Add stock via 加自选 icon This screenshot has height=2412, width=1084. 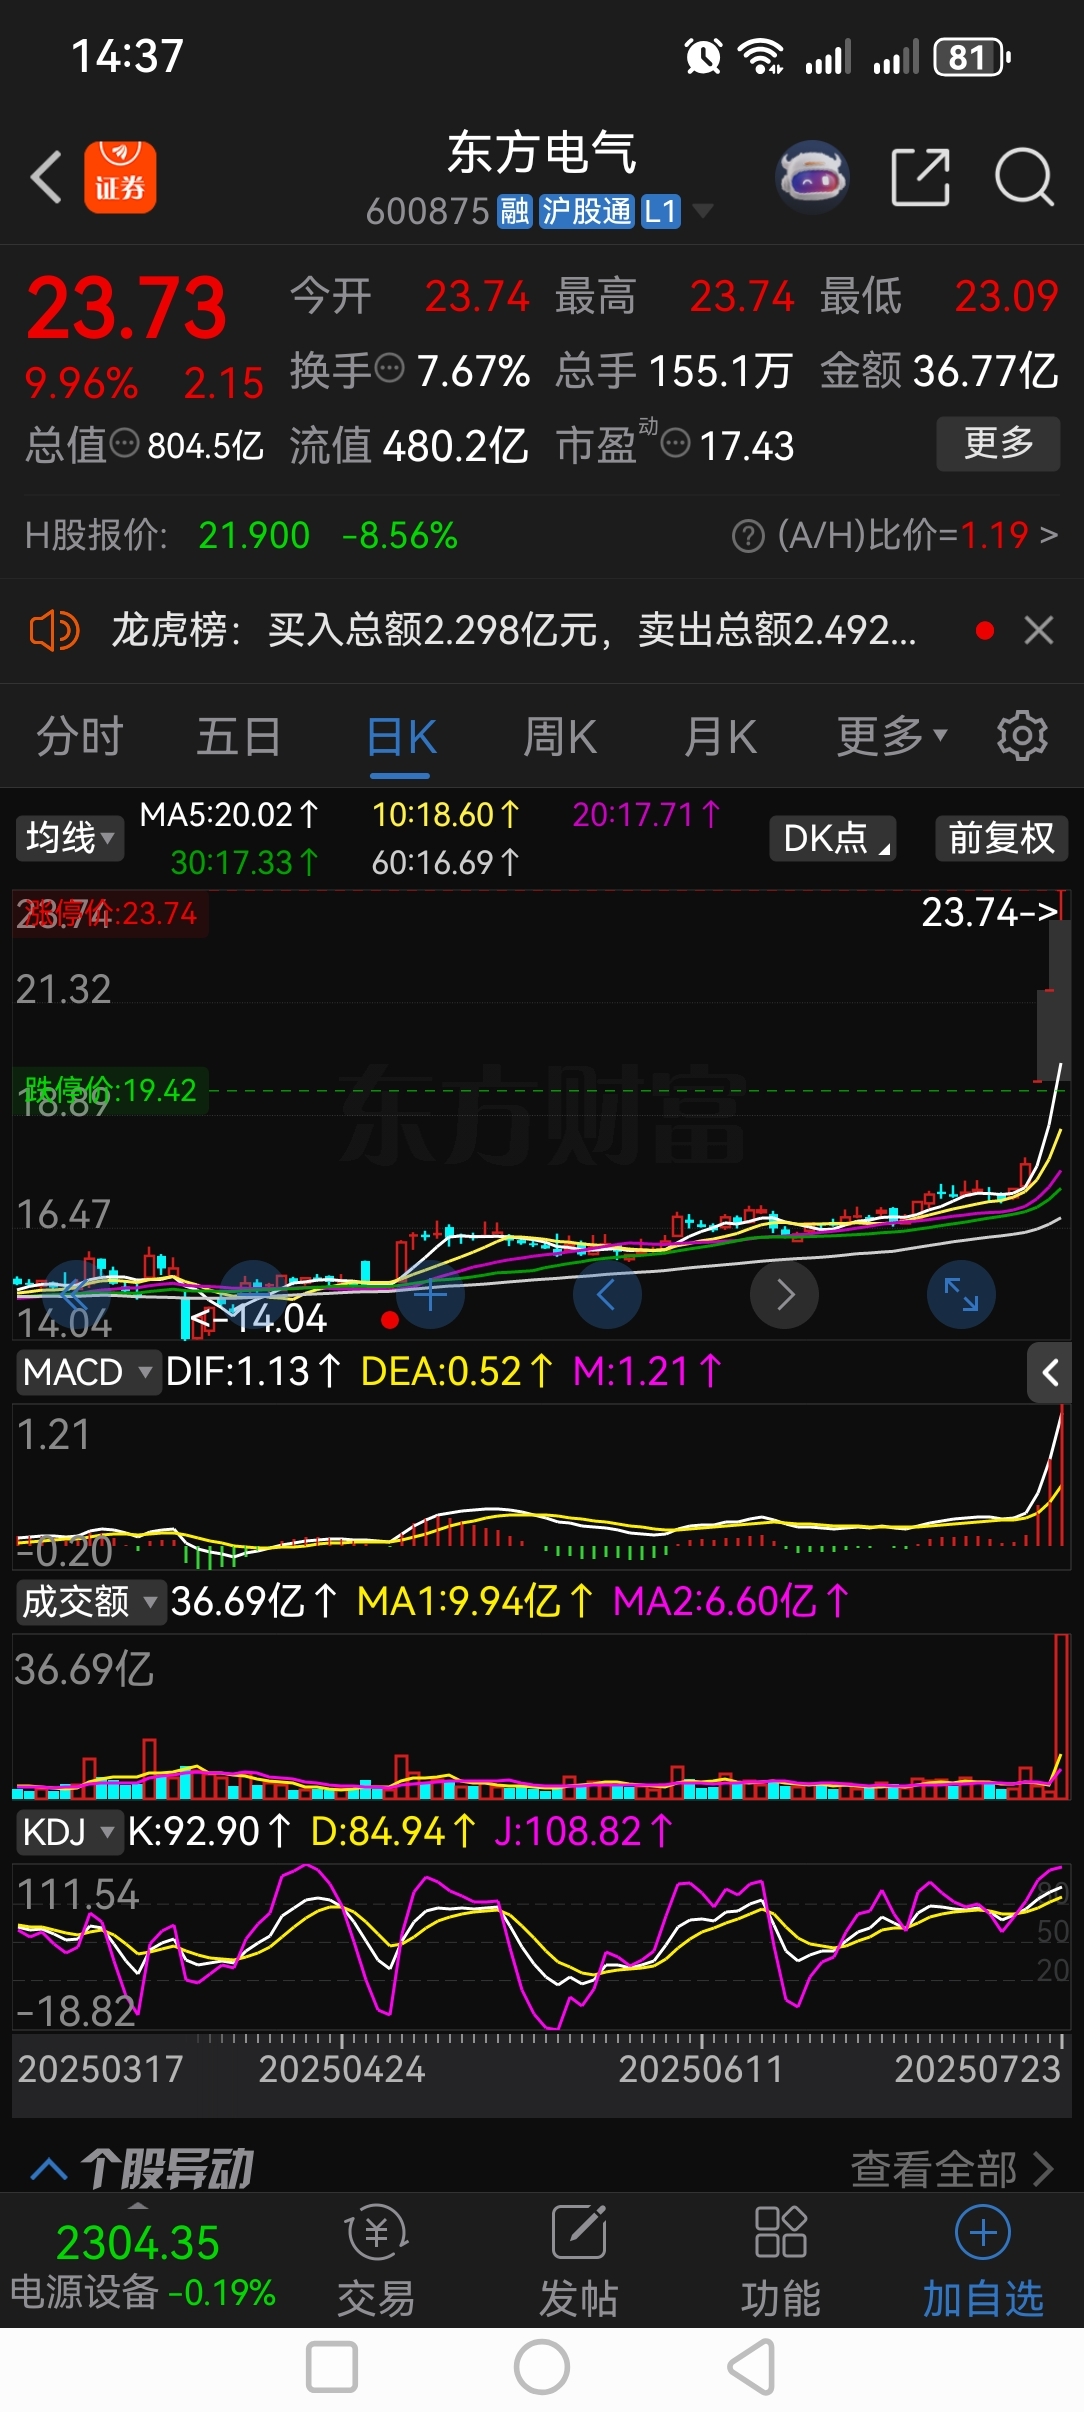click(983, 2262)
